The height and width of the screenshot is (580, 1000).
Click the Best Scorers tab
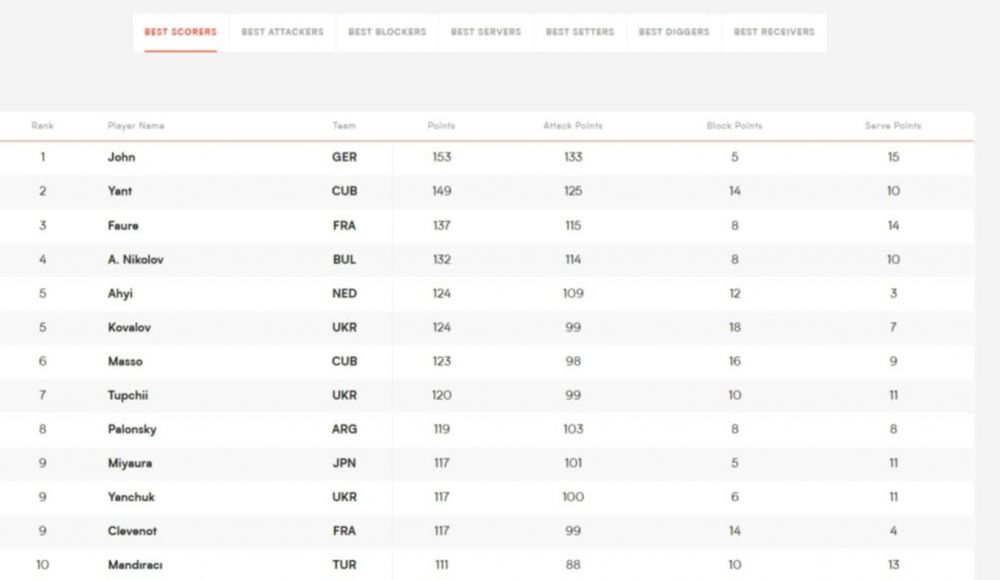tap(180, 32)
